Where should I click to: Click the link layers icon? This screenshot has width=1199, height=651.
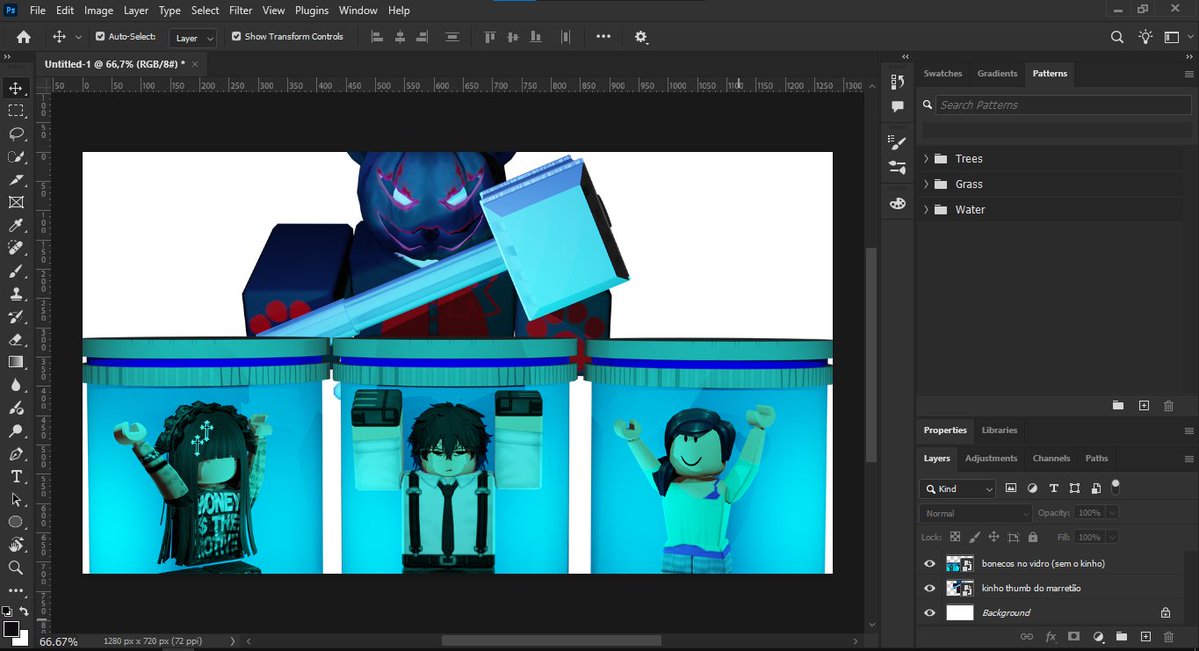(1027, 636)
